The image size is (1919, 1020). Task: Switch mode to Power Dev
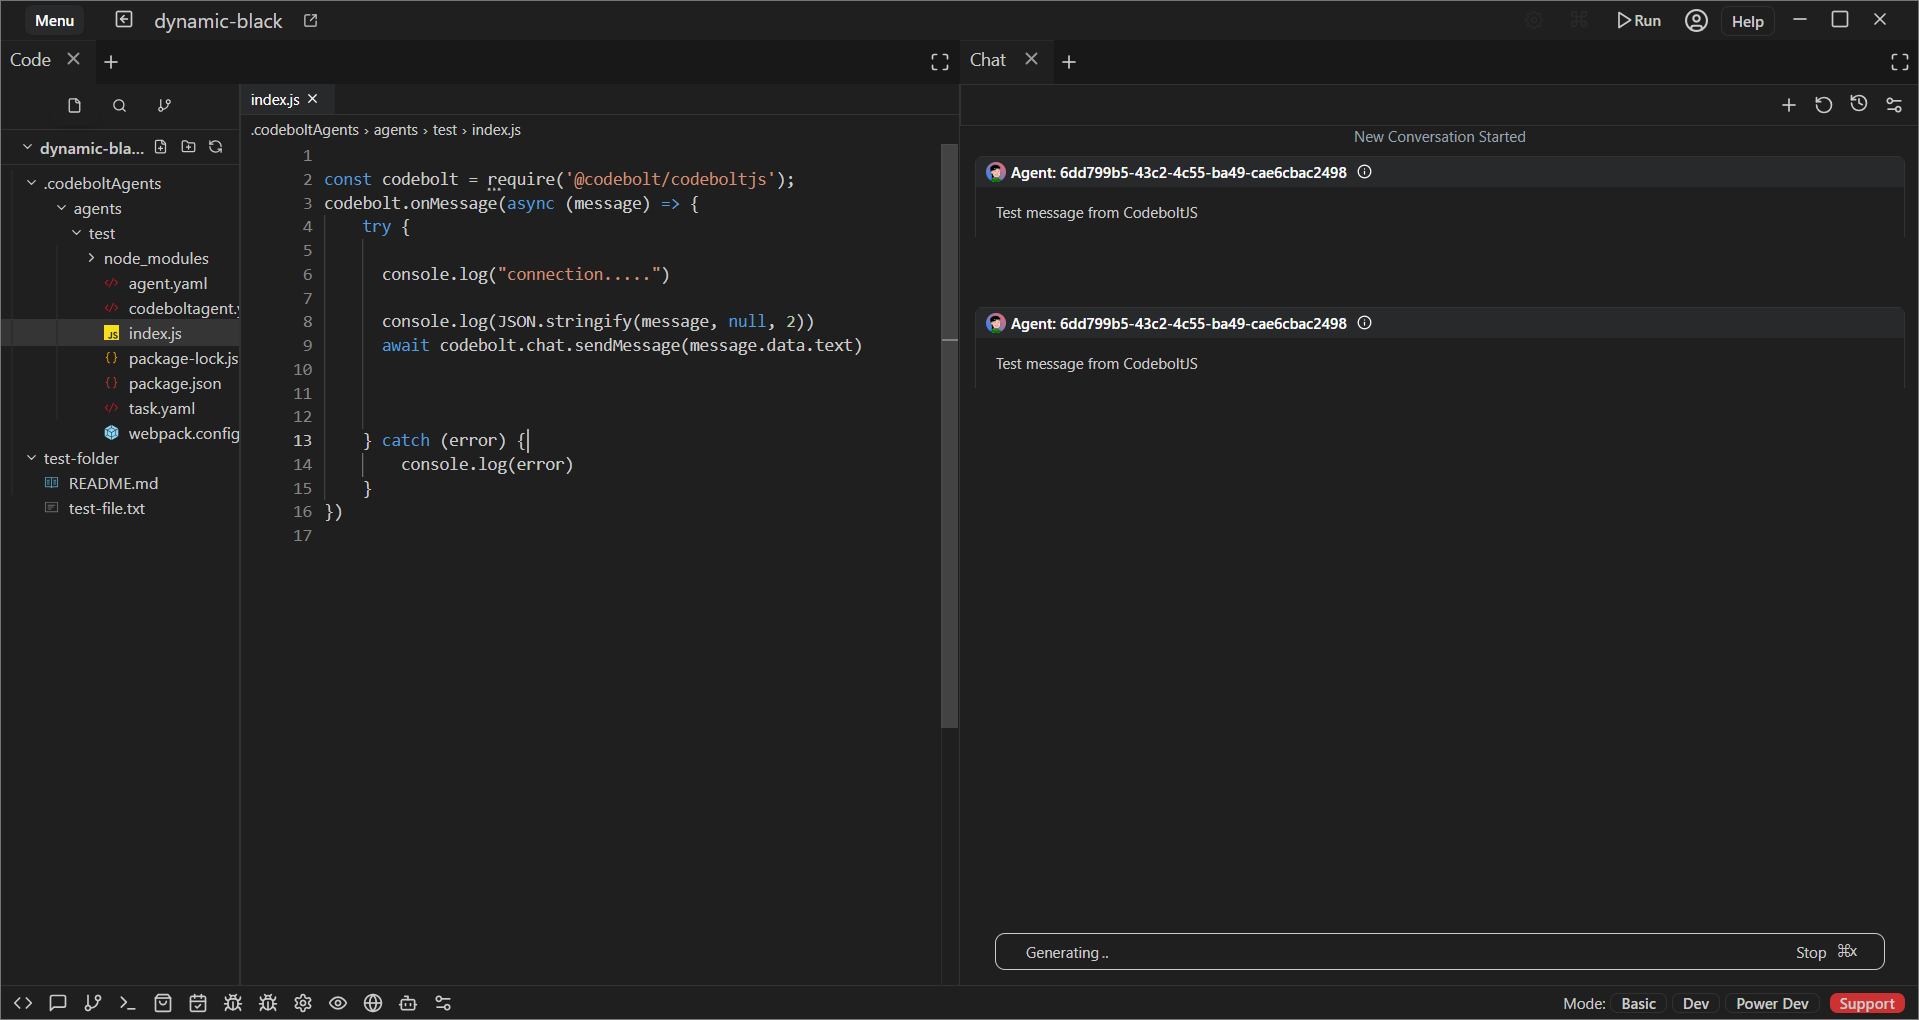click(1772, 1003)
